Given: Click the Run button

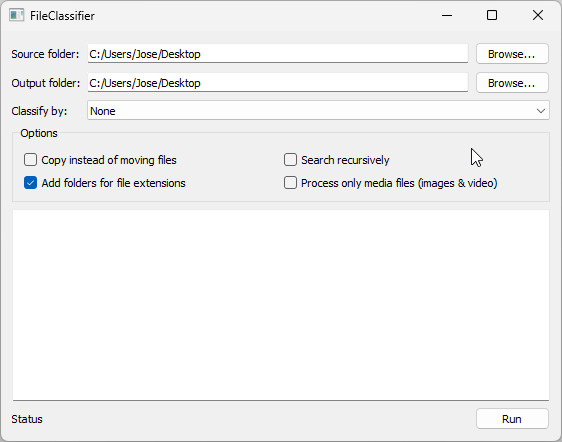Looking at the screenshot, I should tap(512, 419).
